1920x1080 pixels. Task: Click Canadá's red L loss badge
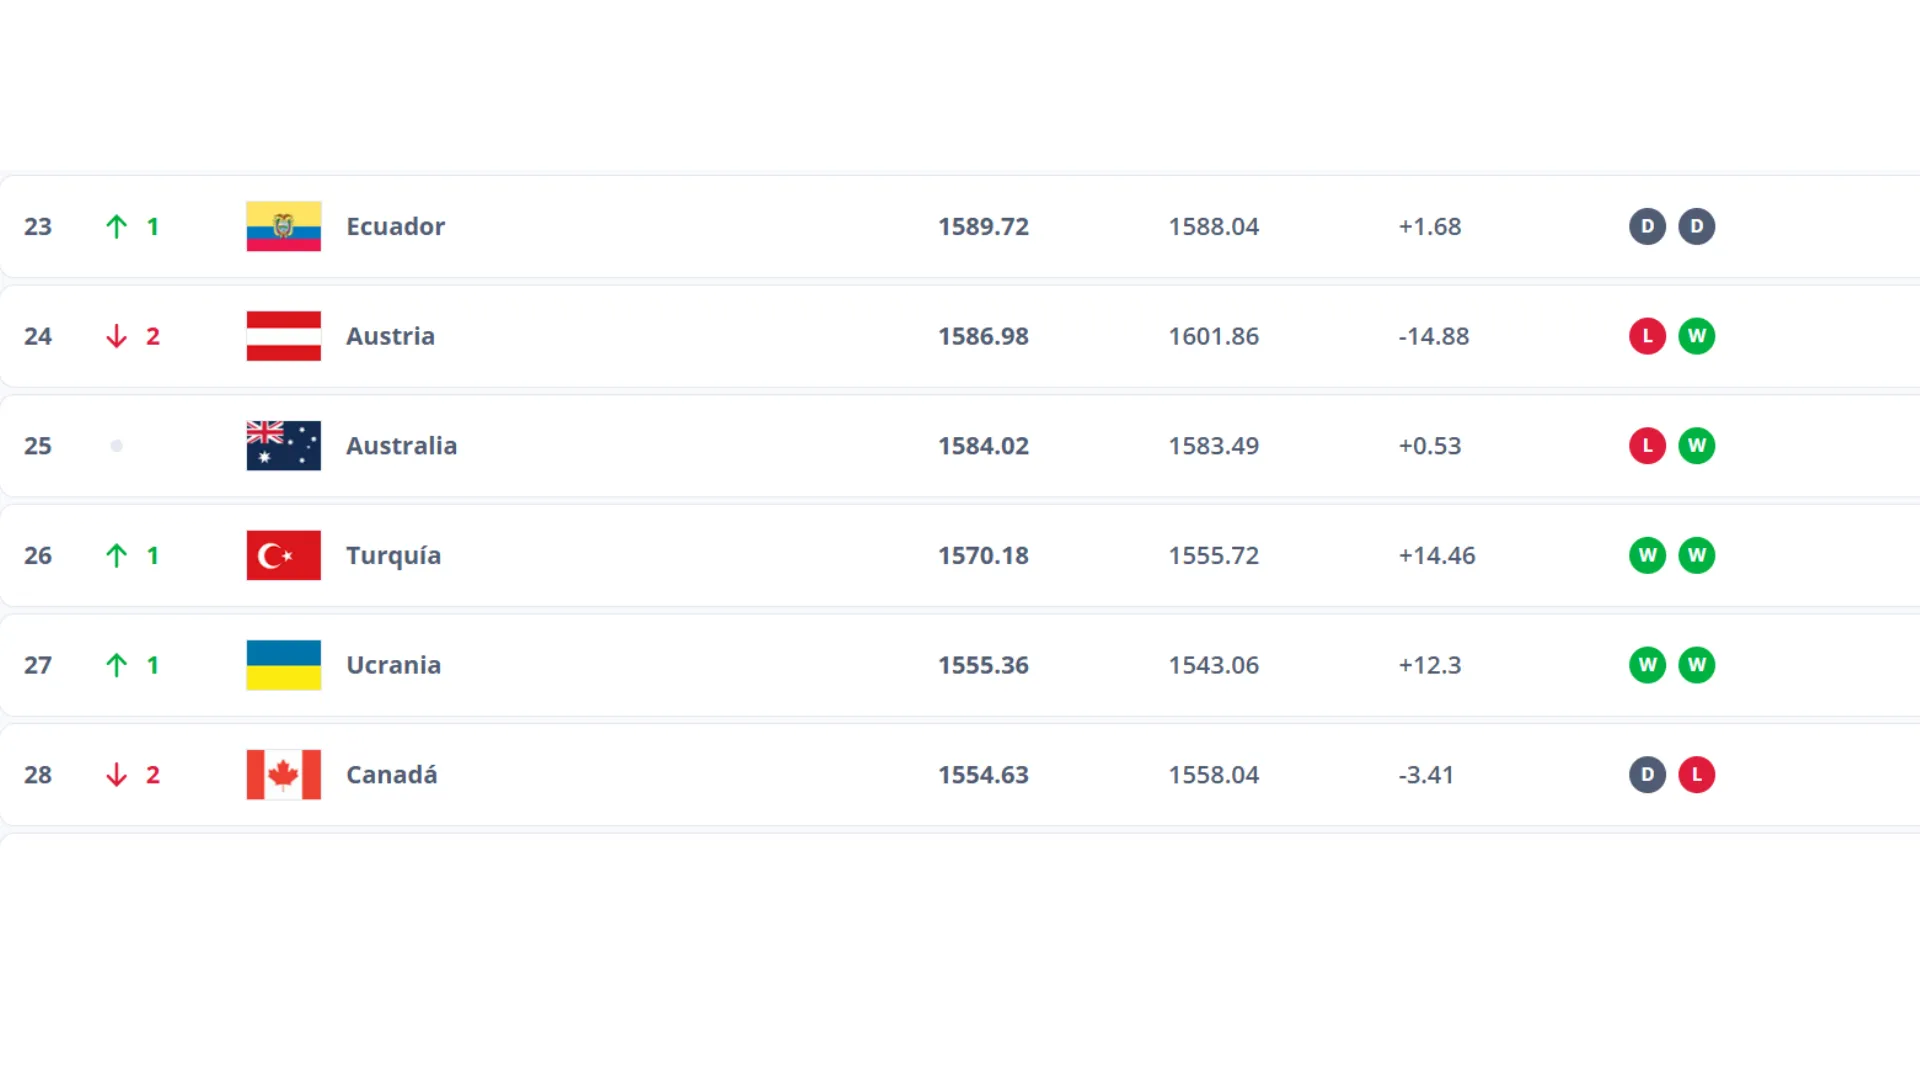[1696, 775]
